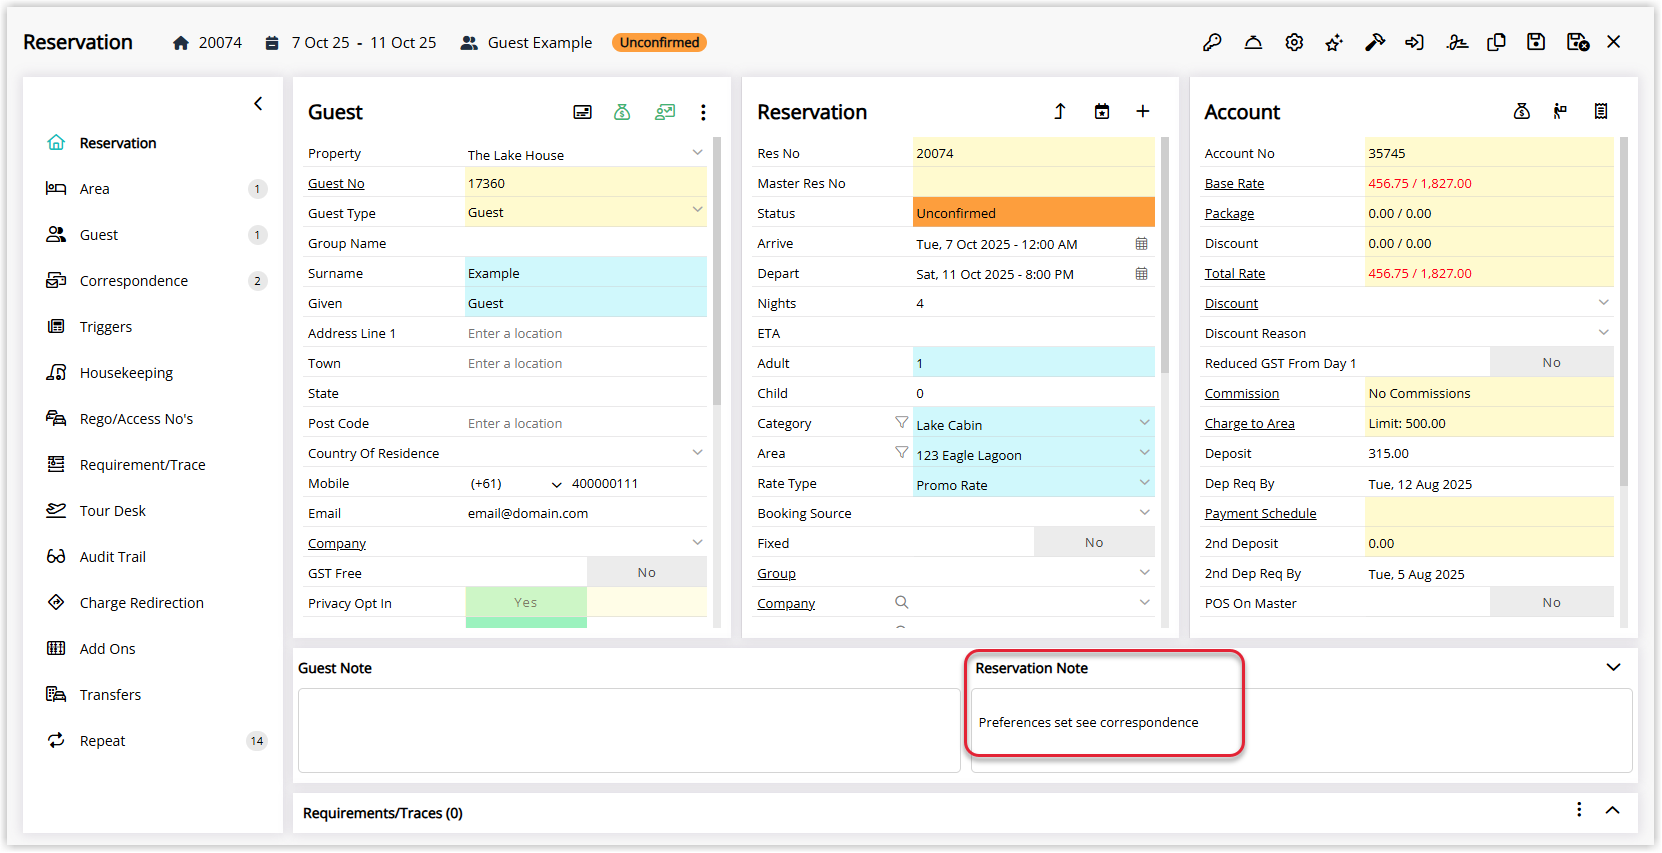
Task: Open the Rate Type dropdown
Action: 1144,483
